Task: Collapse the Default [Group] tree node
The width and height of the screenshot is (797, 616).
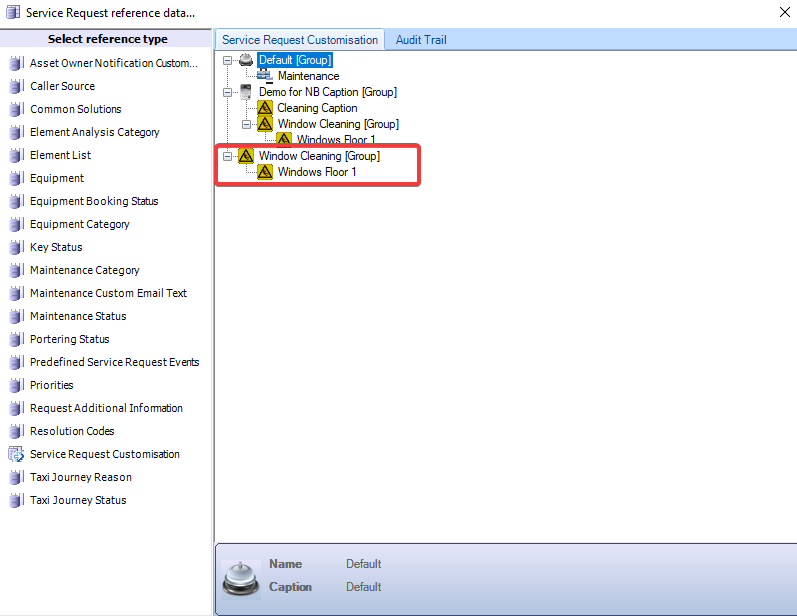Action: coord(228,60)
